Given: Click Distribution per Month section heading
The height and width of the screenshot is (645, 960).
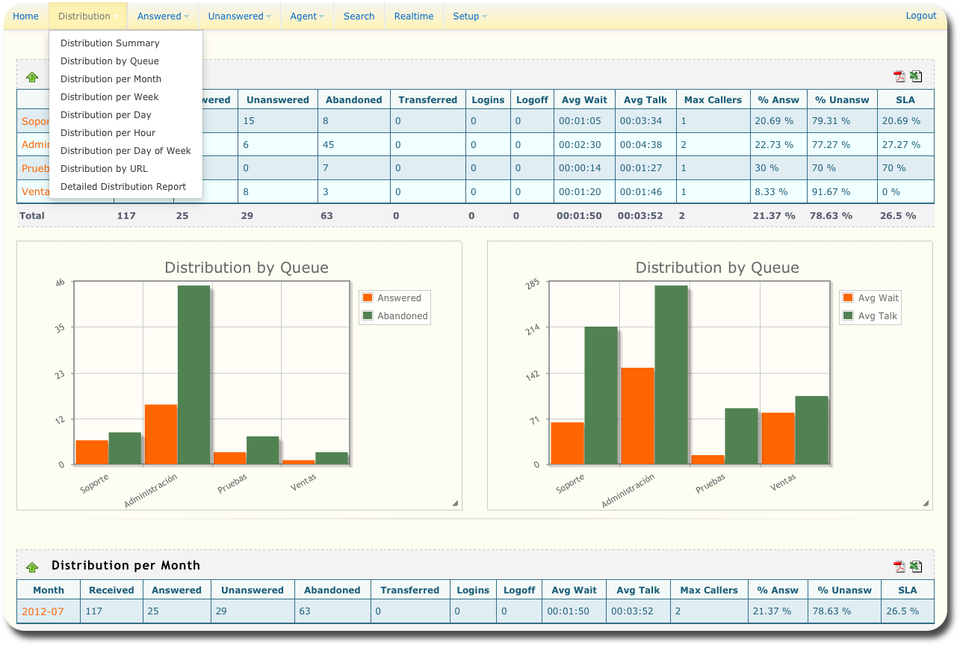Looking at the screenshot, I should point(126,565).
